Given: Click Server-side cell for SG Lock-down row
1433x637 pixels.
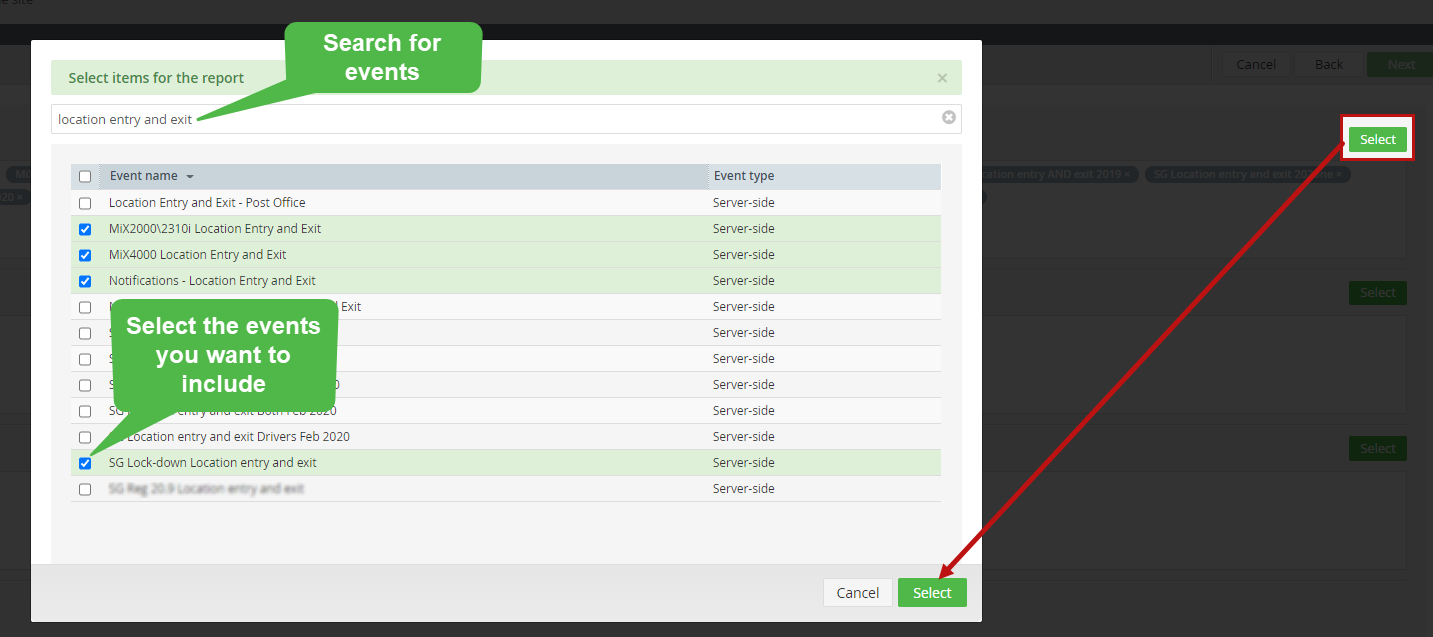Looking at the screenshot, I should (x=743, y=463).
